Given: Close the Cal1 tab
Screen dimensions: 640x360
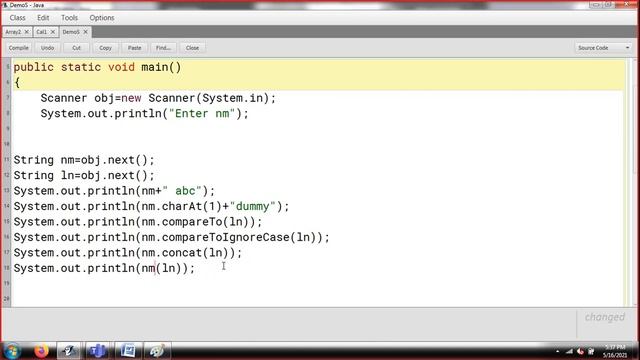Looking at the screenshot, I should coord(53,32).
